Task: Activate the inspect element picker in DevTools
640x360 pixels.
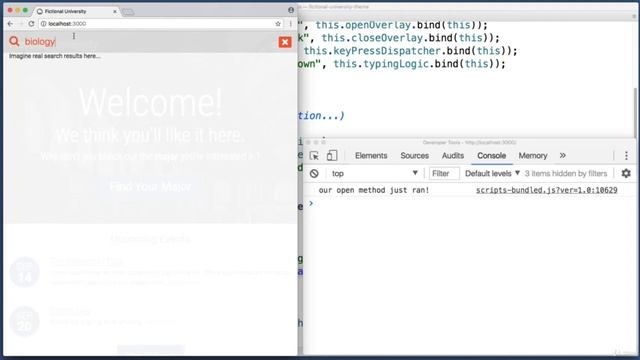Action: (314, 156)
